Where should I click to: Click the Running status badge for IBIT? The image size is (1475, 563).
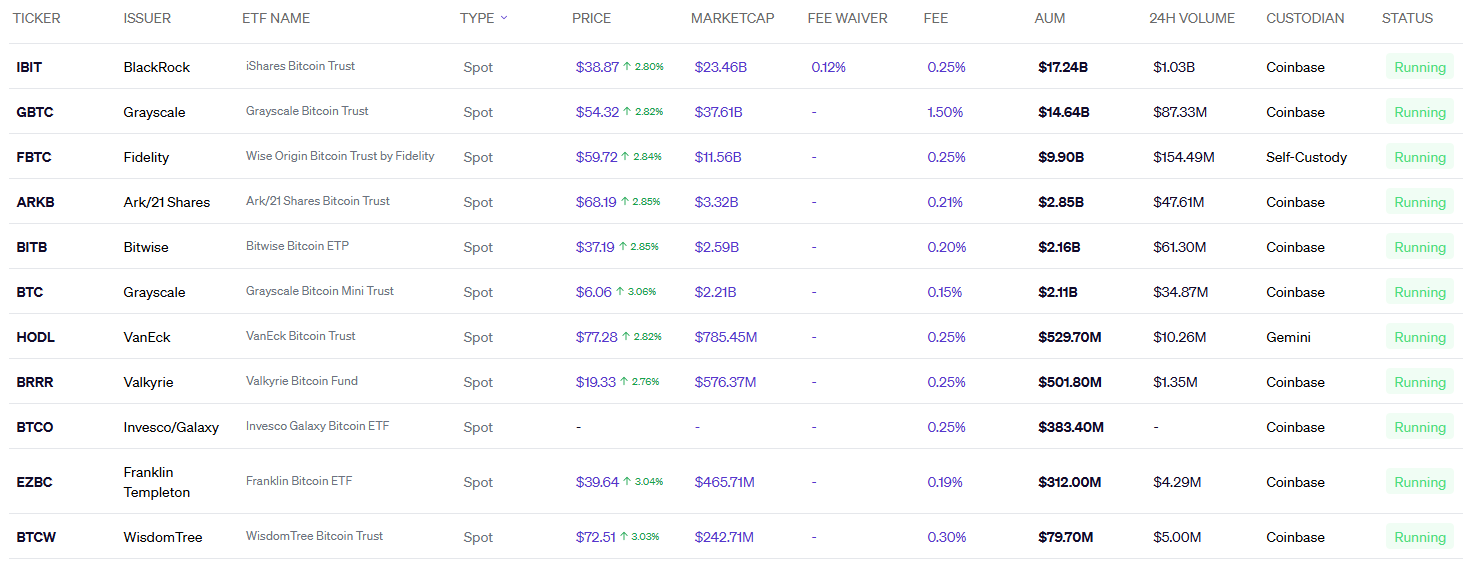[x=1420, y=67]
